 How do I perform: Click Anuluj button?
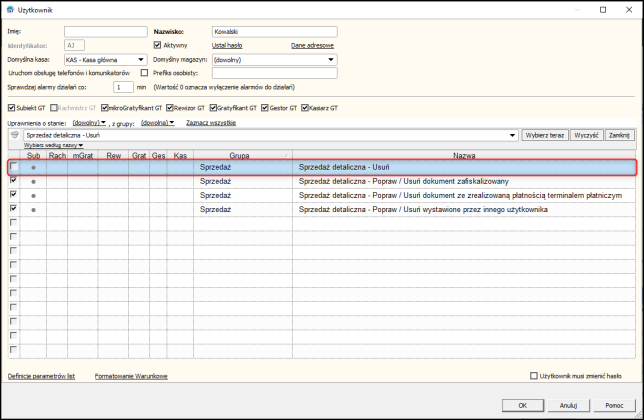pos(568,405)
